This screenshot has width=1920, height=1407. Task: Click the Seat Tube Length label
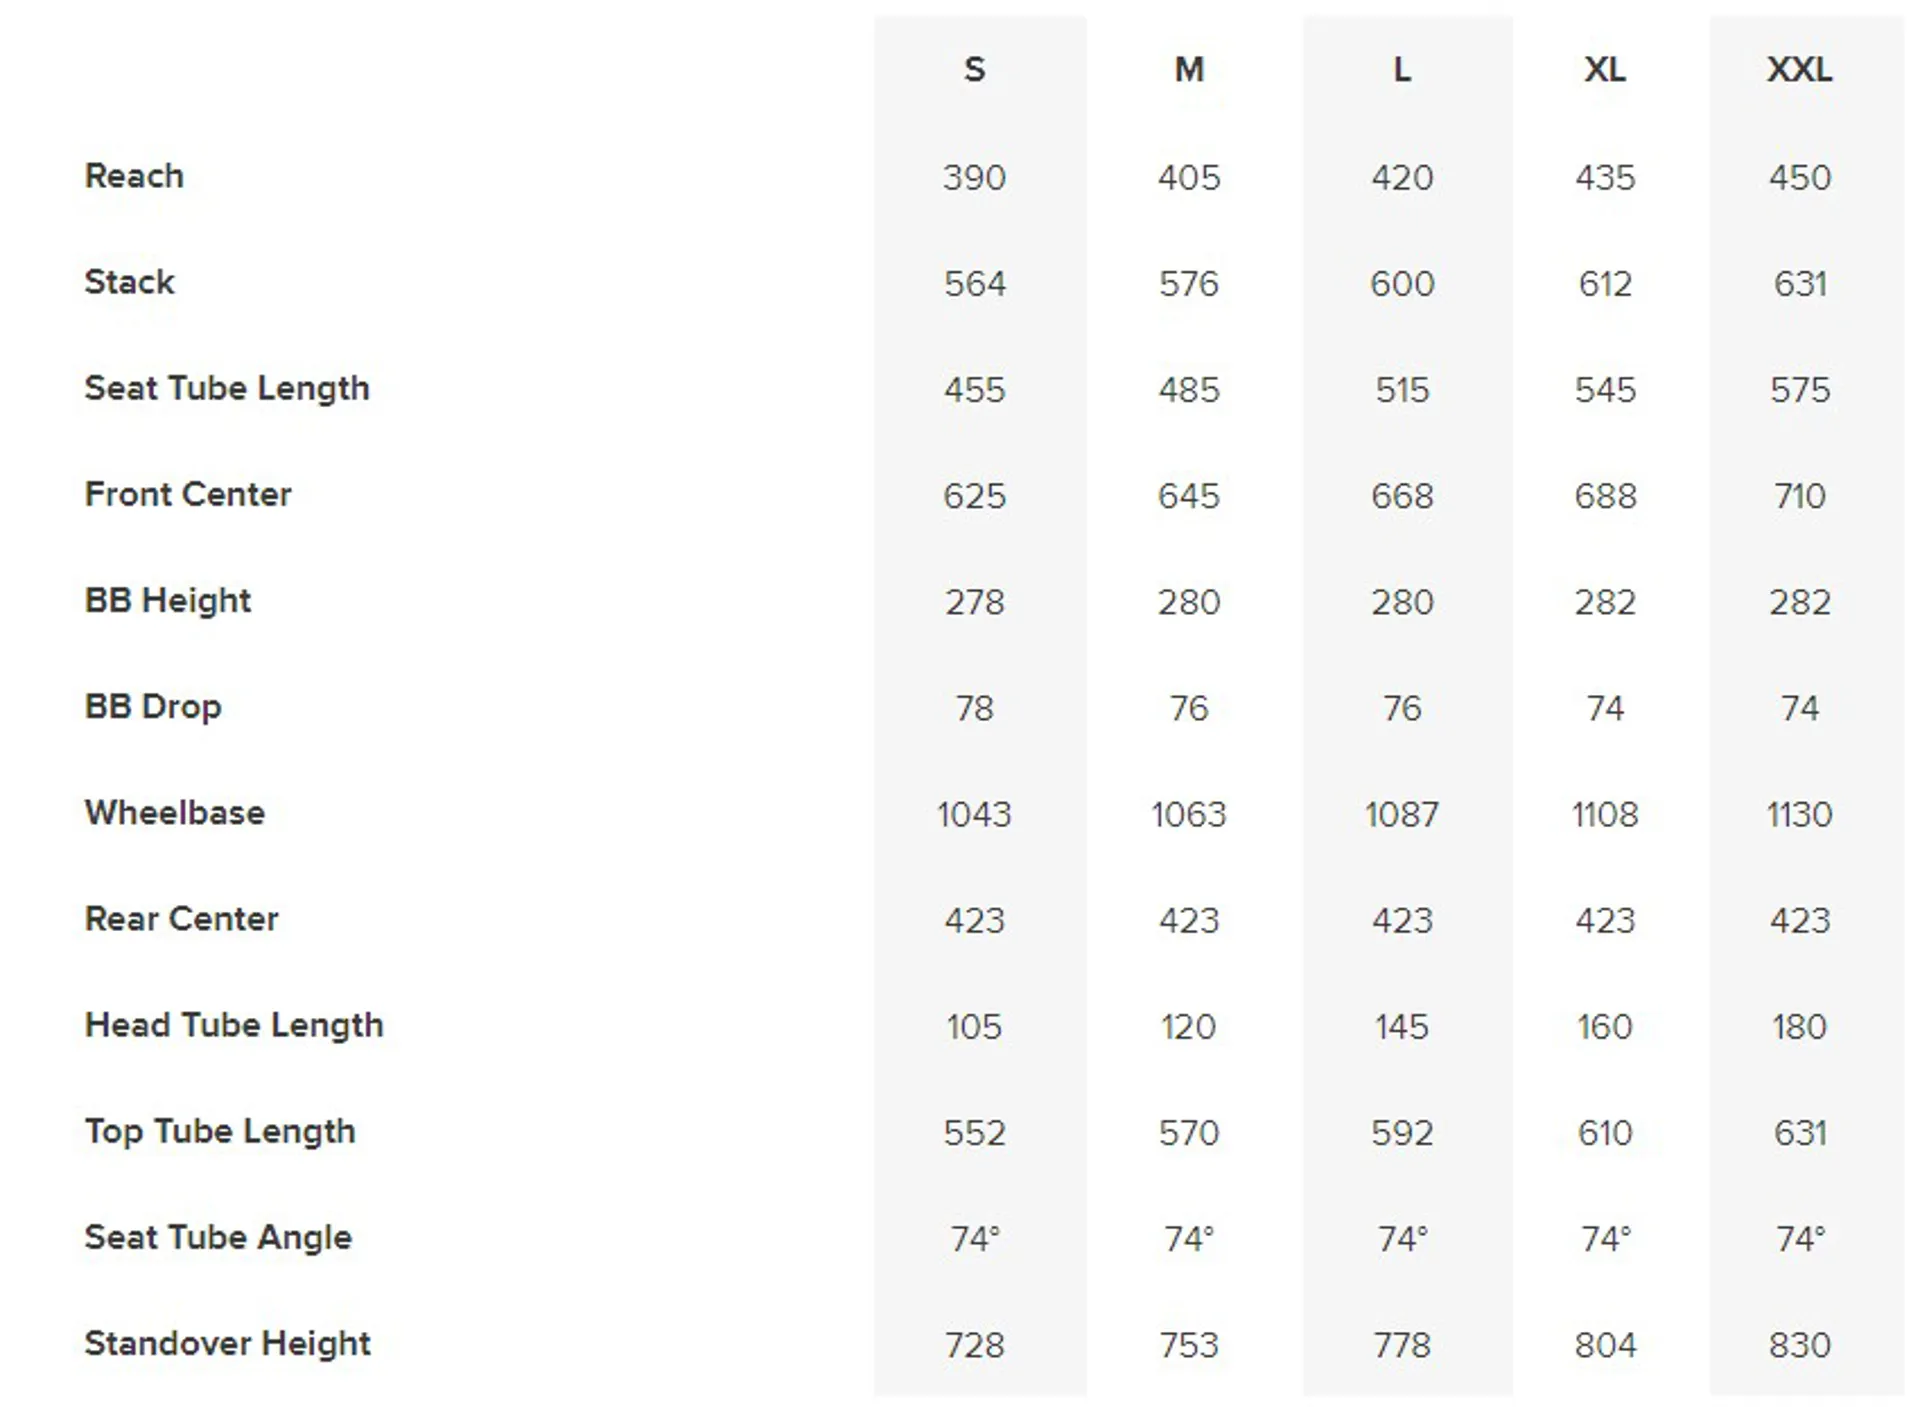(227, 389)
